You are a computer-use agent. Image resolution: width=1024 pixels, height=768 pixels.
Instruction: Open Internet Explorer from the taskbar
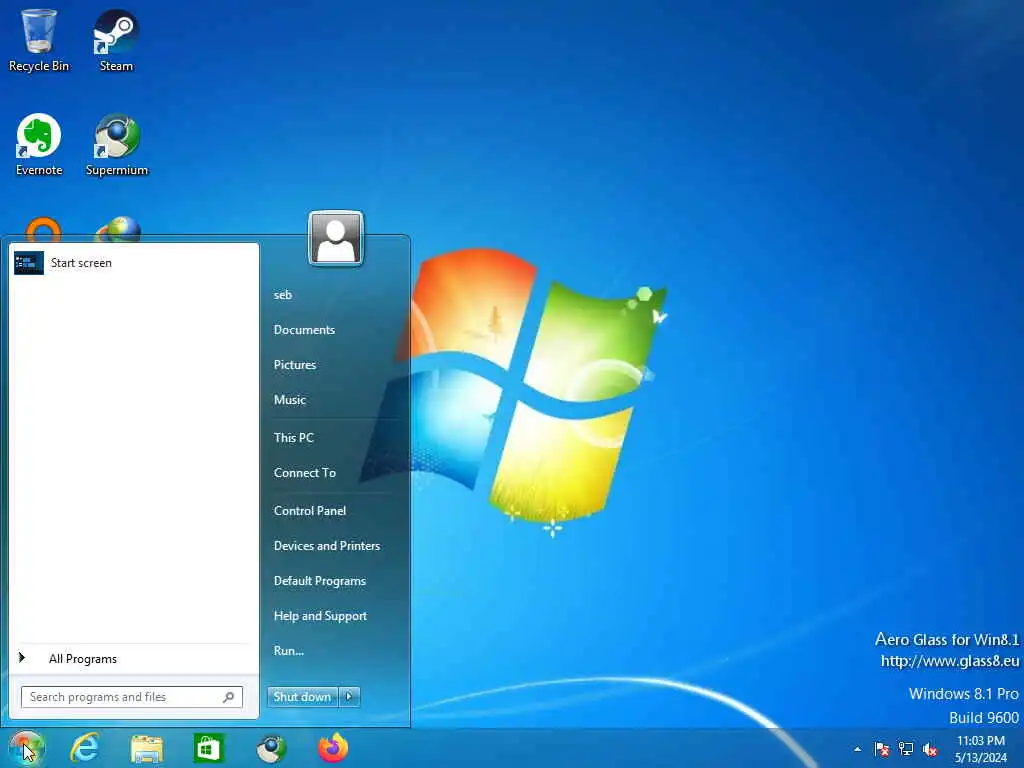coord(85,748)
